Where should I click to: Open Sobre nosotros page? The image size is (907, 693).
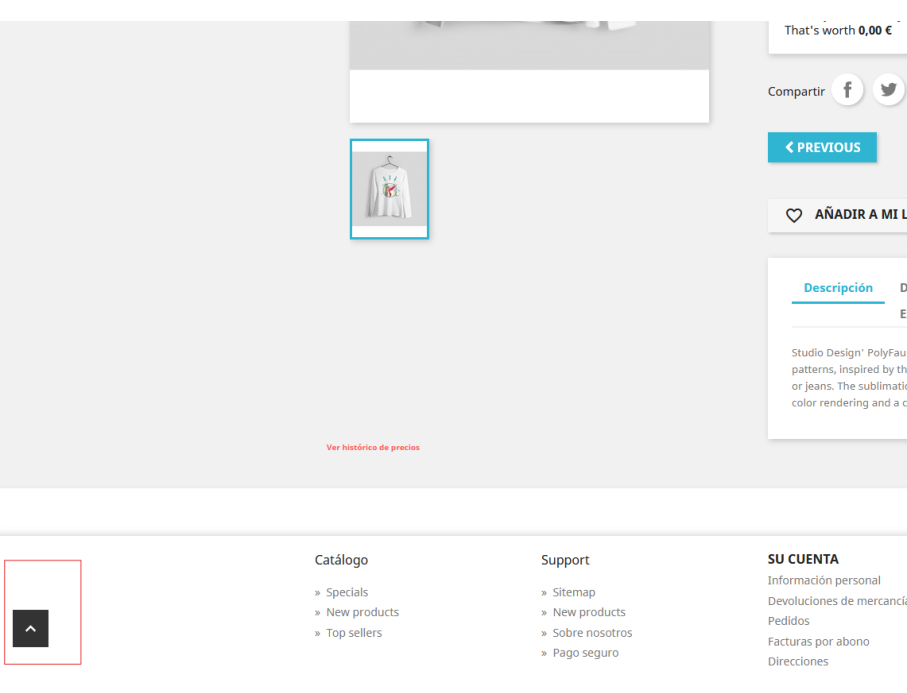click(592, 633)
